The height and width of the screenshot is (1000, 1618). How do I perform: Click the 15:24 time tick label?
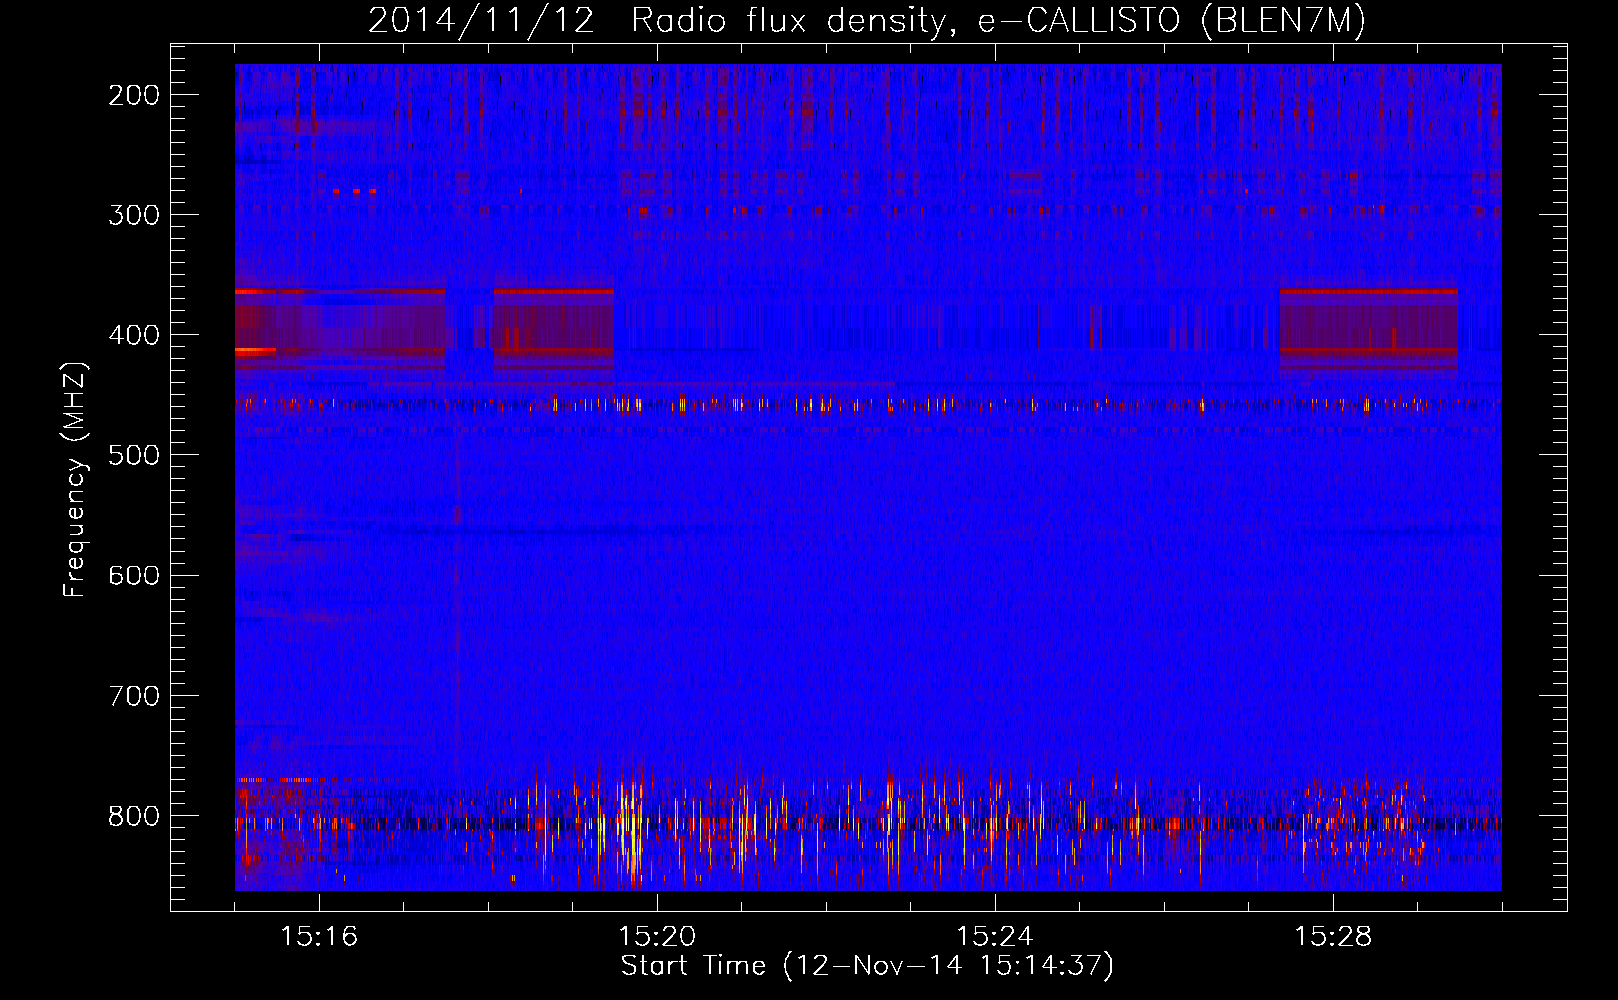pyautogui.click(x=995, y=937)
